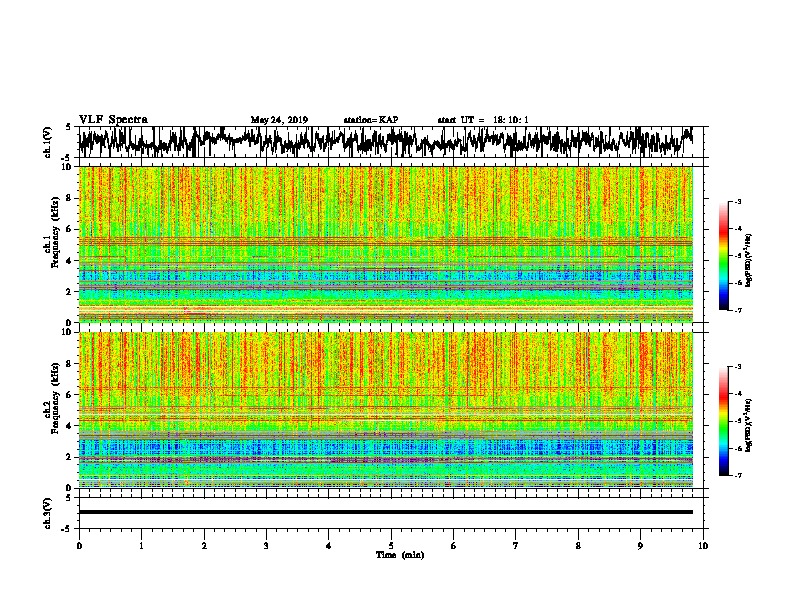Click the ch.3 flat black signal trace
The image size is (792, 612).
coord(385,512)
